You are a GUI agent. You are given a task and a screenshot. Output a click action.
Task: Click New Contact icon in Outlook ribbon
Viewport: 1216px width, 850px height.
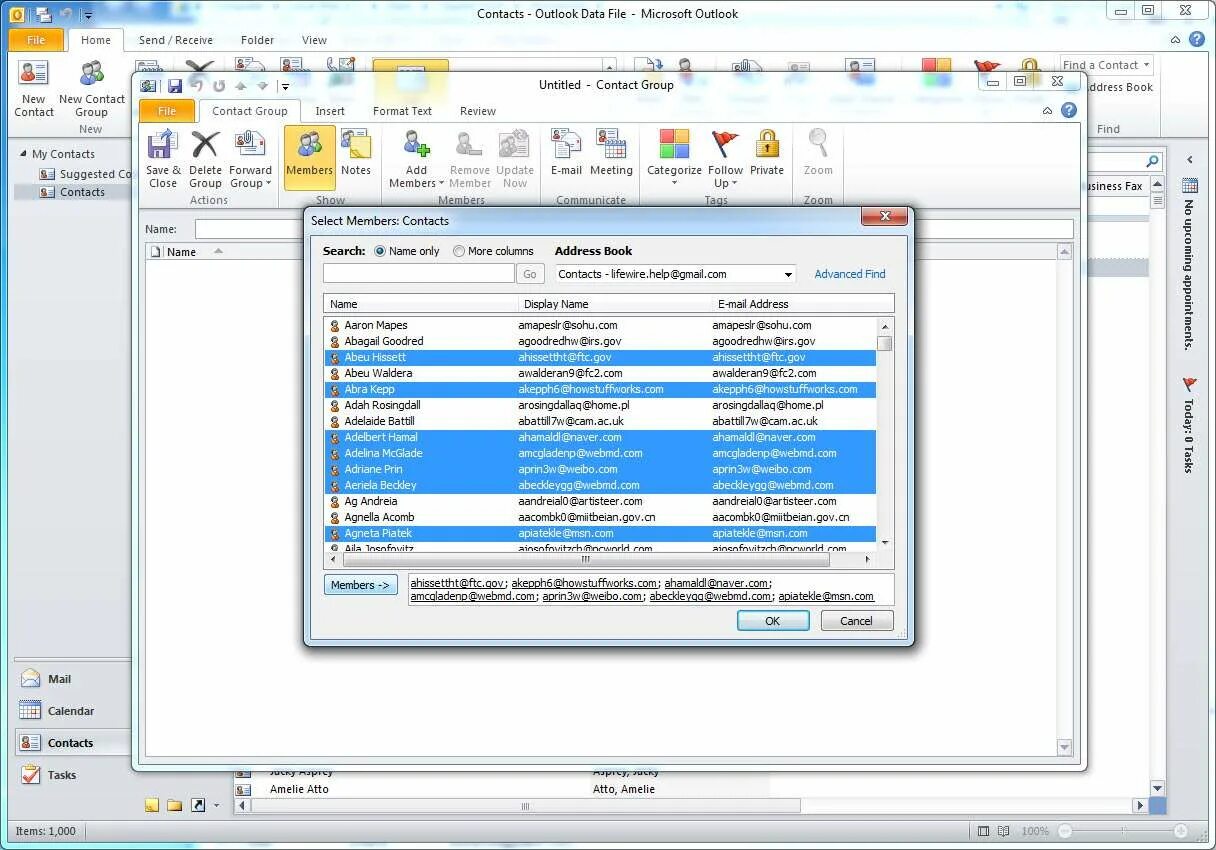[x=33, y=74]
